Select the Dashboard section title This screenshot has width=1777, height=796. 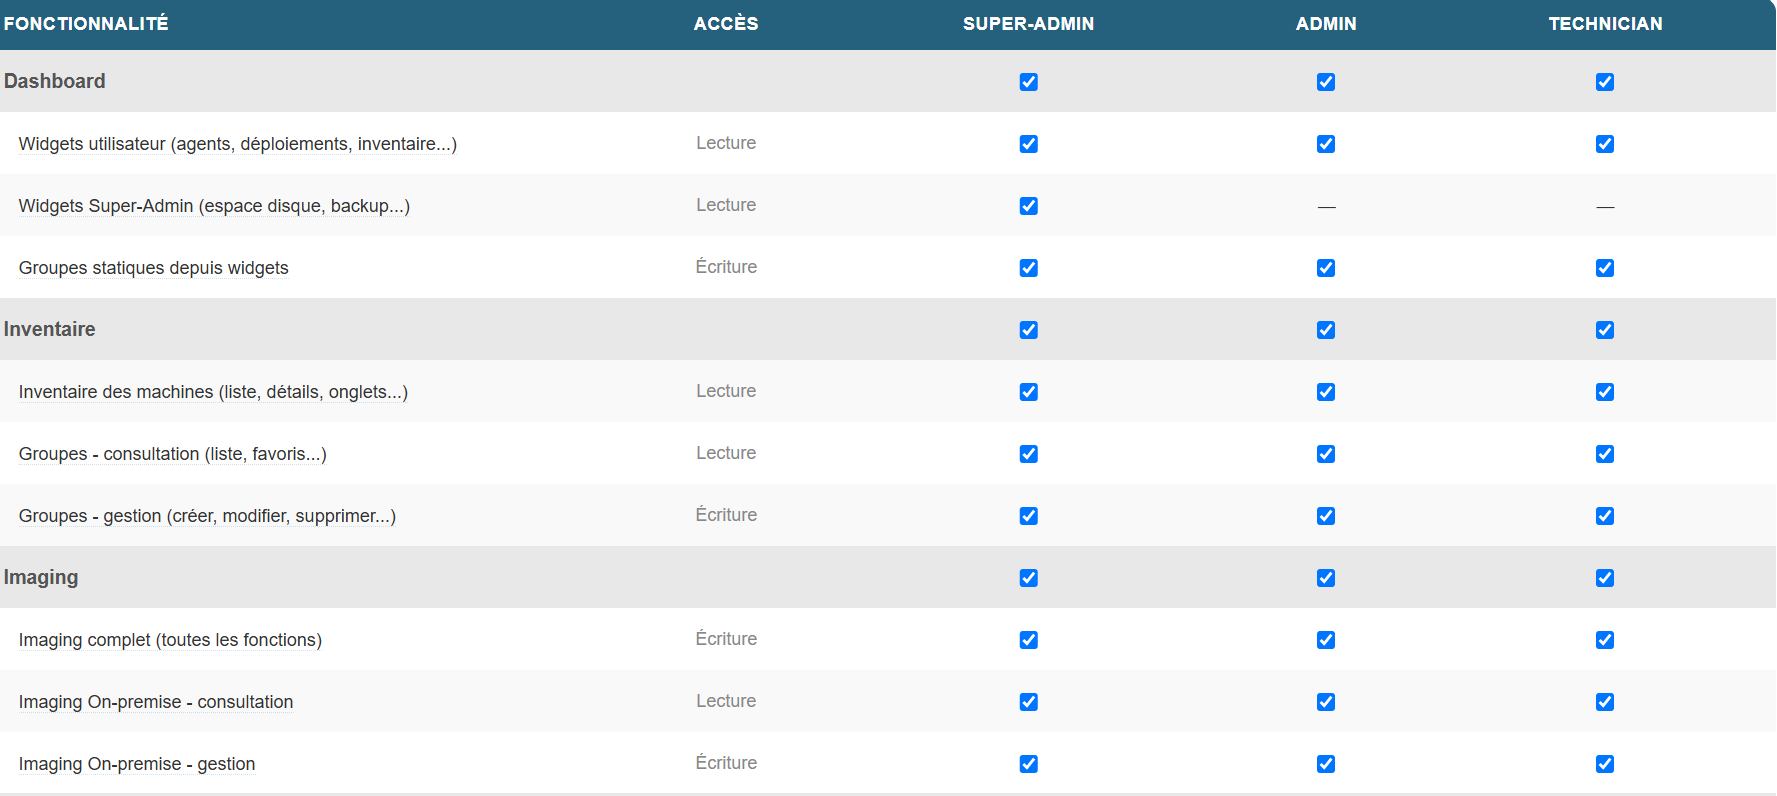click(x=55, y=81)
